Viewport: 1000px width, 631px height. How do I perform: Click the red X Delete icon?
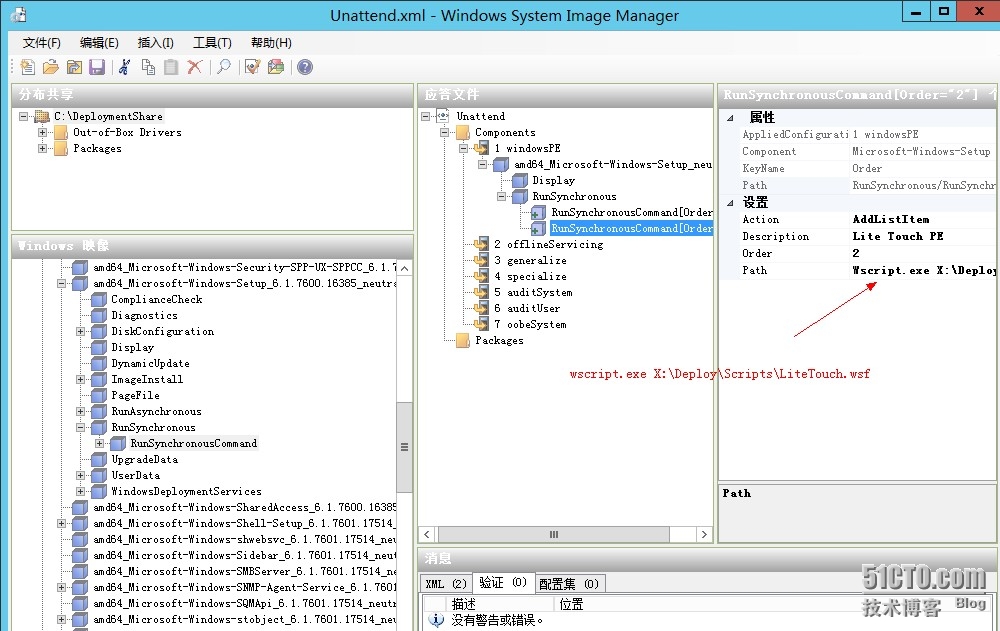[x=195, y=67]
